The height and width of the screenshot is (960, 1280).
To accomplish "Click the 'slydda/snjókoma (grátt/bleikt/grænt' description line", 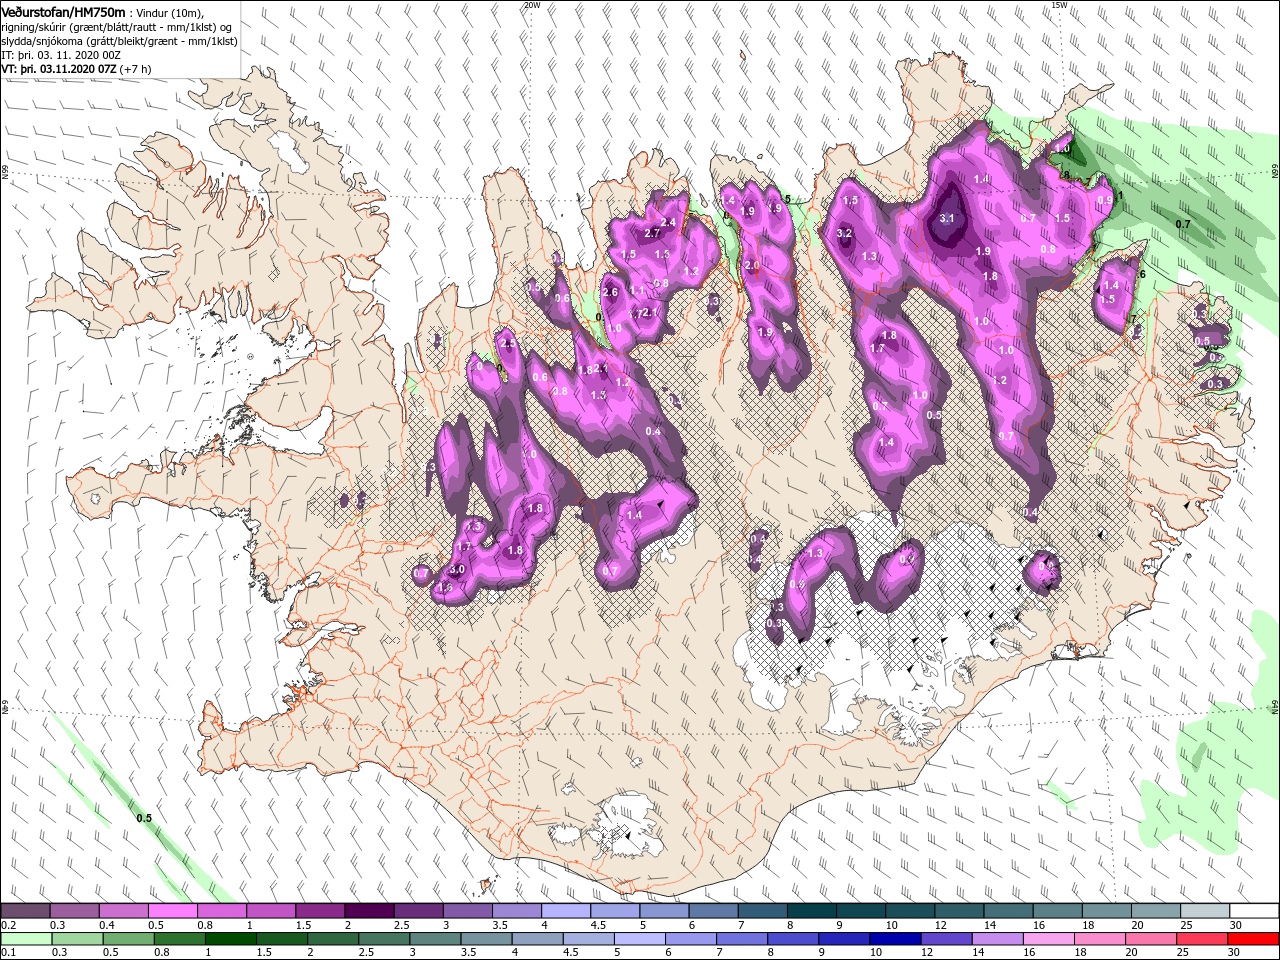I will point(119,41).
